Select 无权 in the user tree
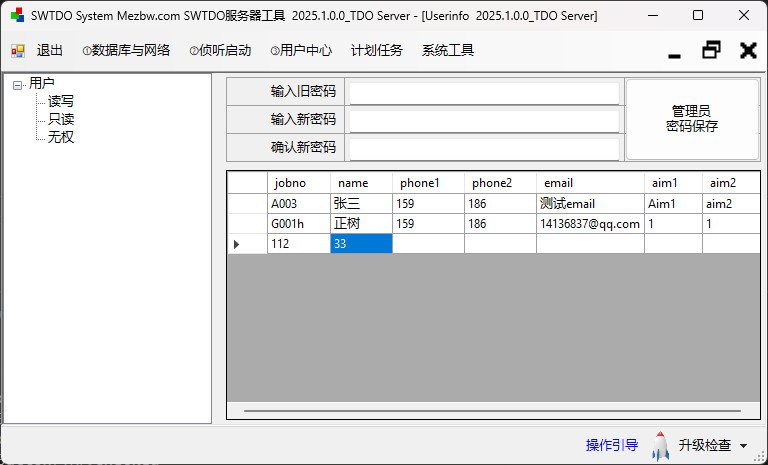Screen dimensions: 768x465 point(61,137)
